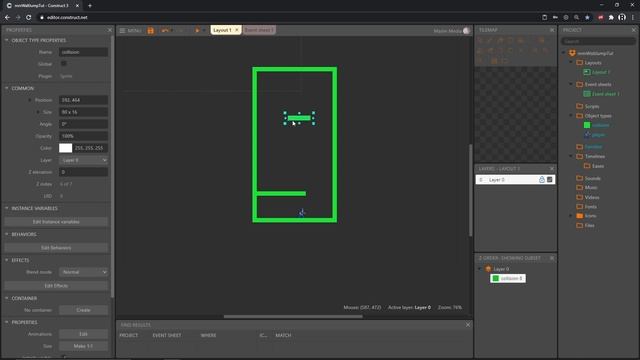This screenshot has width=640, height=360.
Task: Switch to the Event sheet 1 tab
Action: coord(259,30)
